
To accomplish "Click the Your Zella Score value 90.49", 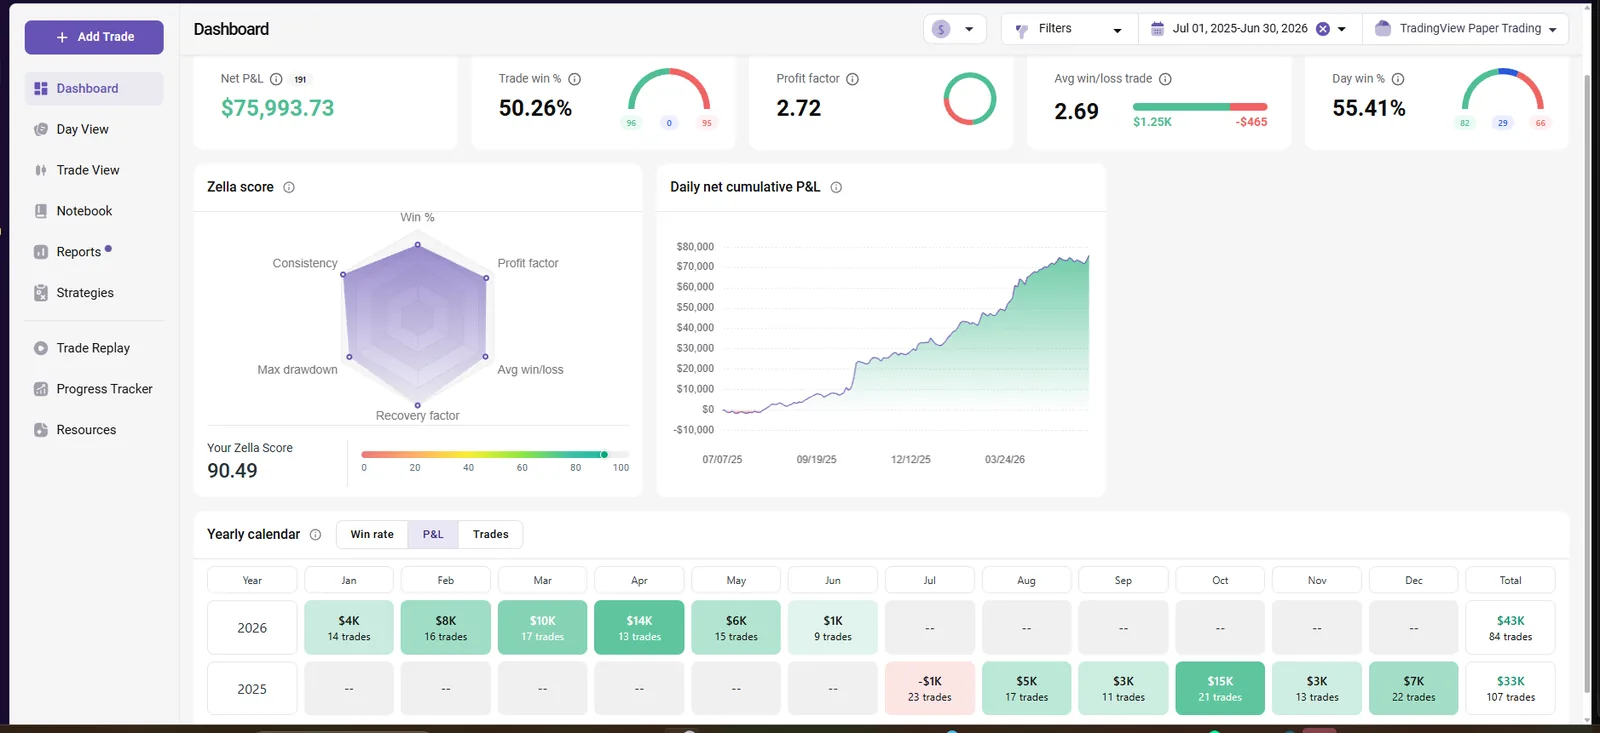I will [232, 471].
